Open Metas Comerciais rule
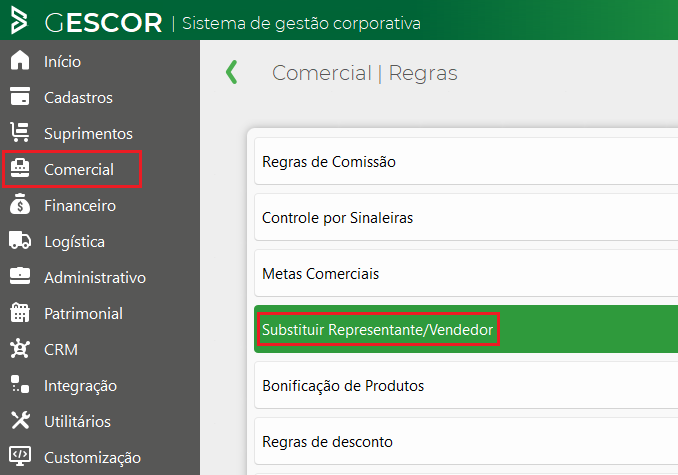Image resolution: width=678 pixels, height=475 pixels. pos(466,273)
